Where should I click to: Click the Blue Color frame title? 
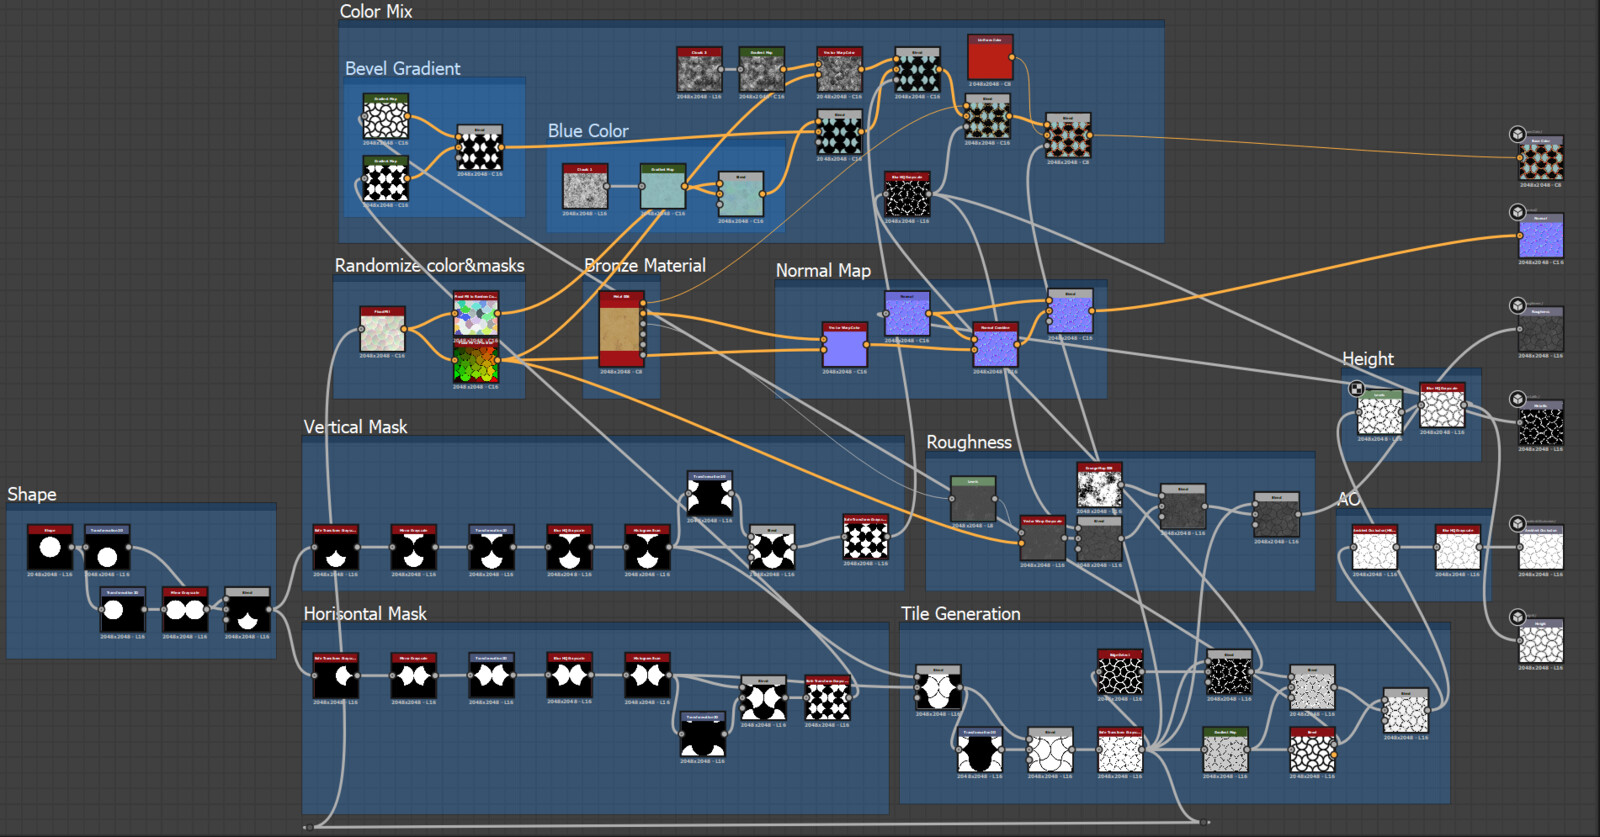point(588,130)
